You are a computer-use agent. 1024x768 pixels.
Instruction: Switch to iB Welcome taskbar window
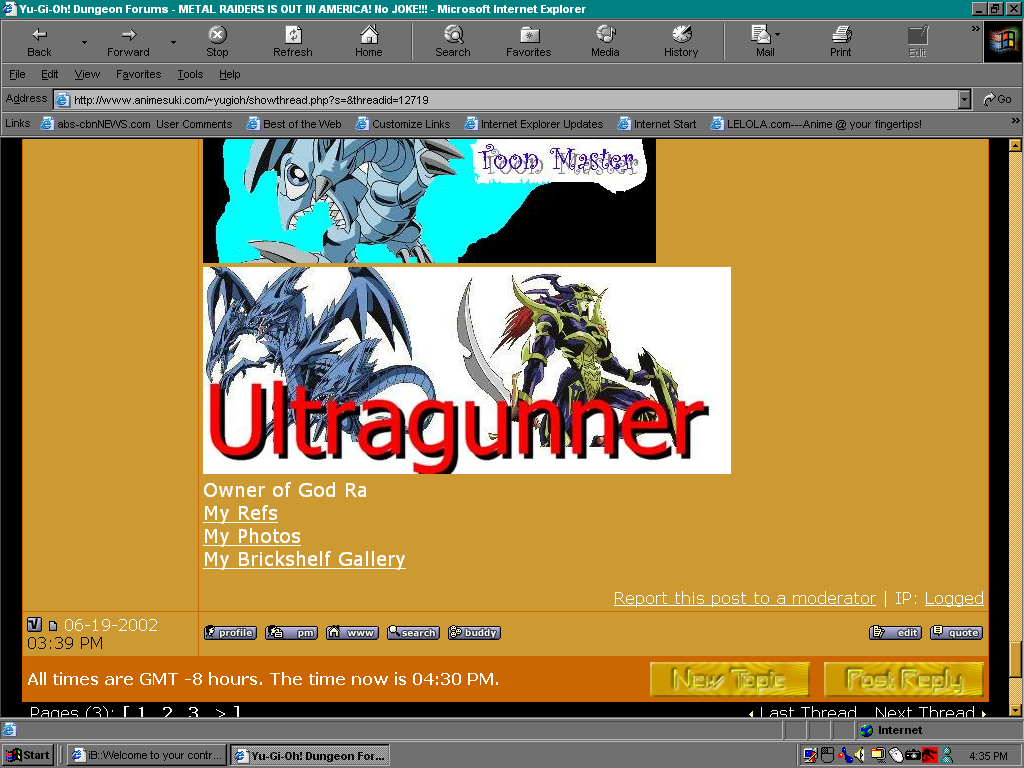pos(147,756)
